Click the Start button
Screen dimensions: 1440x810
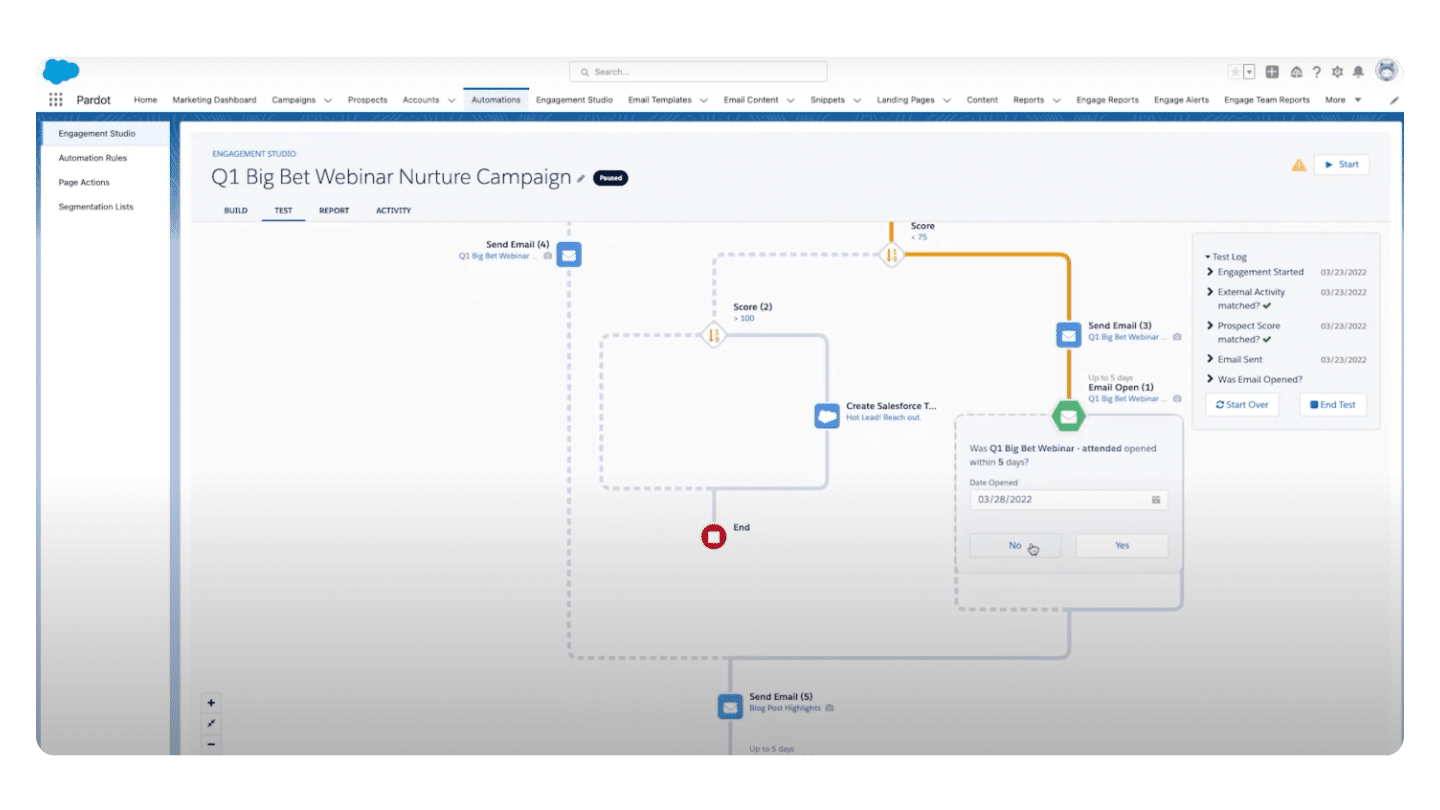pos(1341,165)
